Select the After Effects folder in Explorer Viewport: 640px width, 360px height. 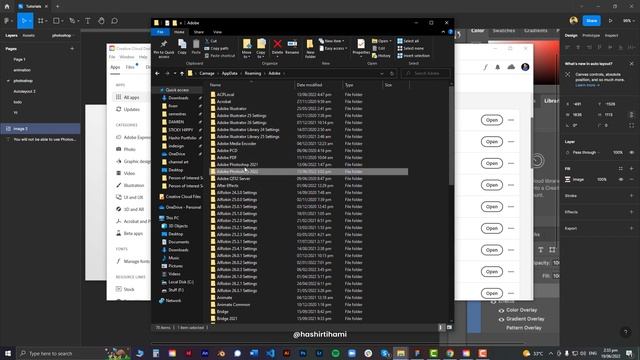[x=228, y=185]
